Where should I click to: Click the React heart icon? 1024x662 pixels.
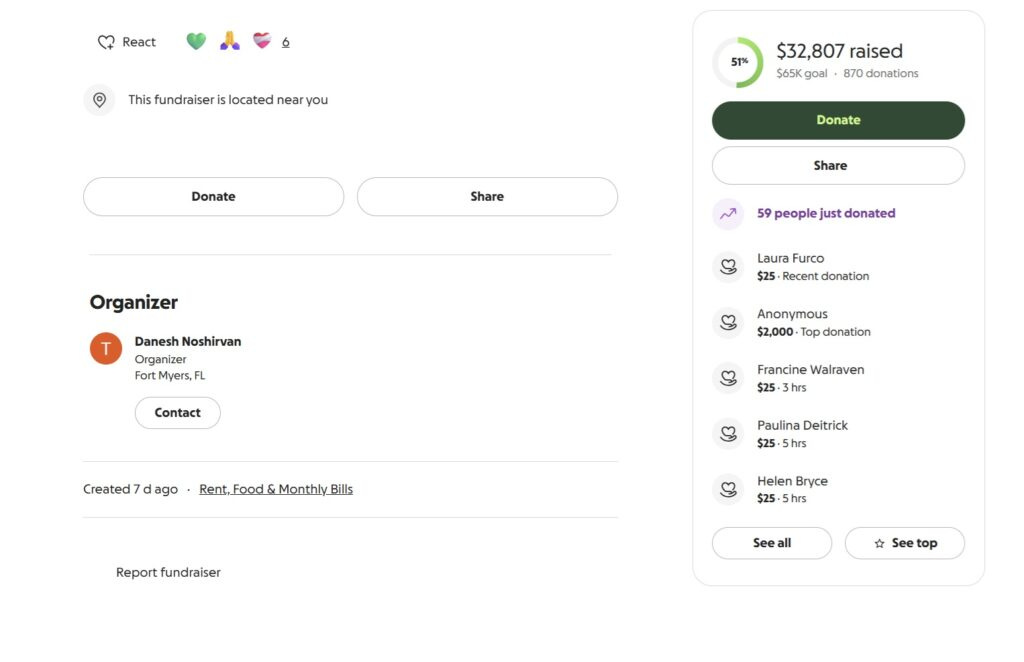click(107, 41)
